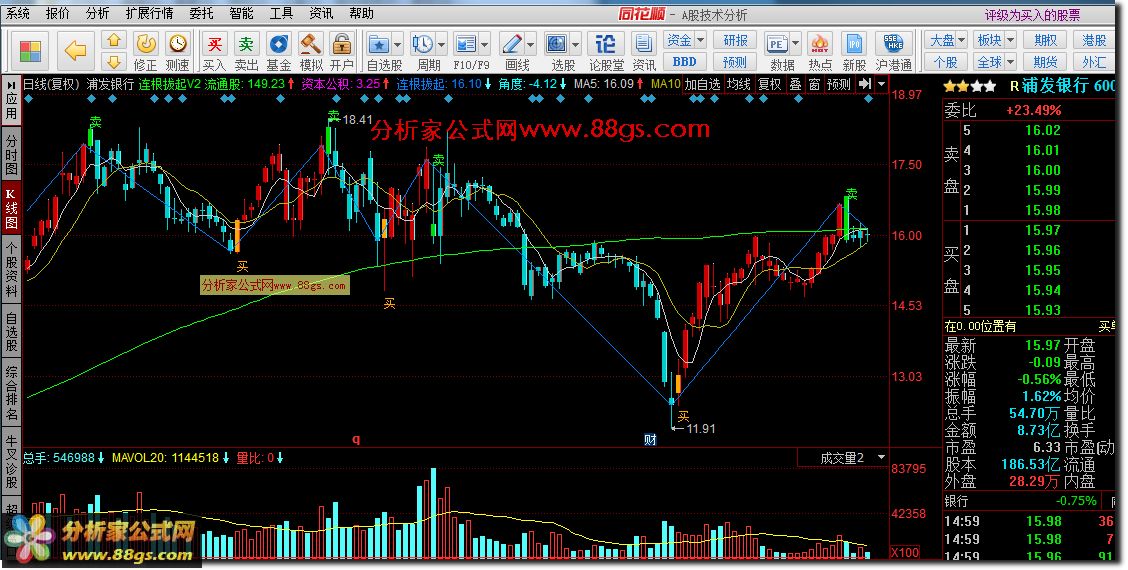The height and width of the screenshot is (570, 1128).
Task: Click the green 卖出 sell icon
Action: [246, 45]
